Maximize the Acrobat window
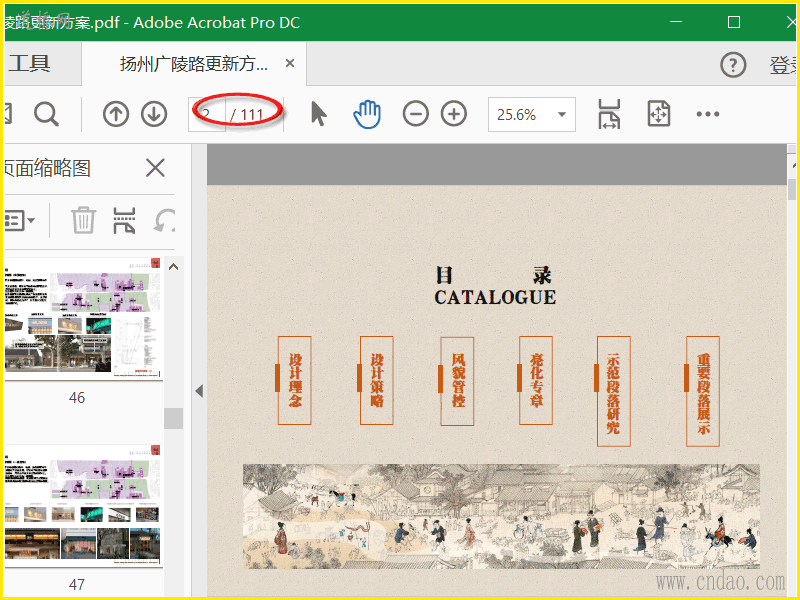This screenshot has height=600, width=800. [x=734, y=22]
